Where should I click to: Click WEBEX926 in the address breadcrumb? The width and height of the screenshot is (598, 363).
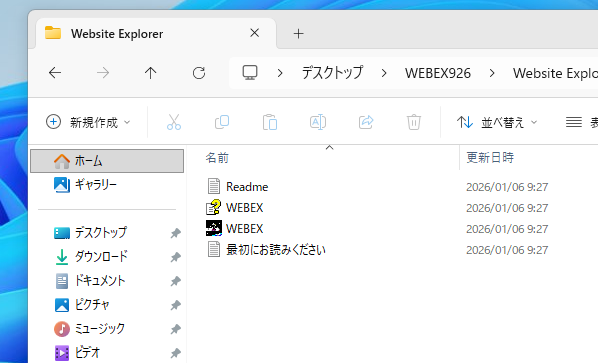(438, 73)
